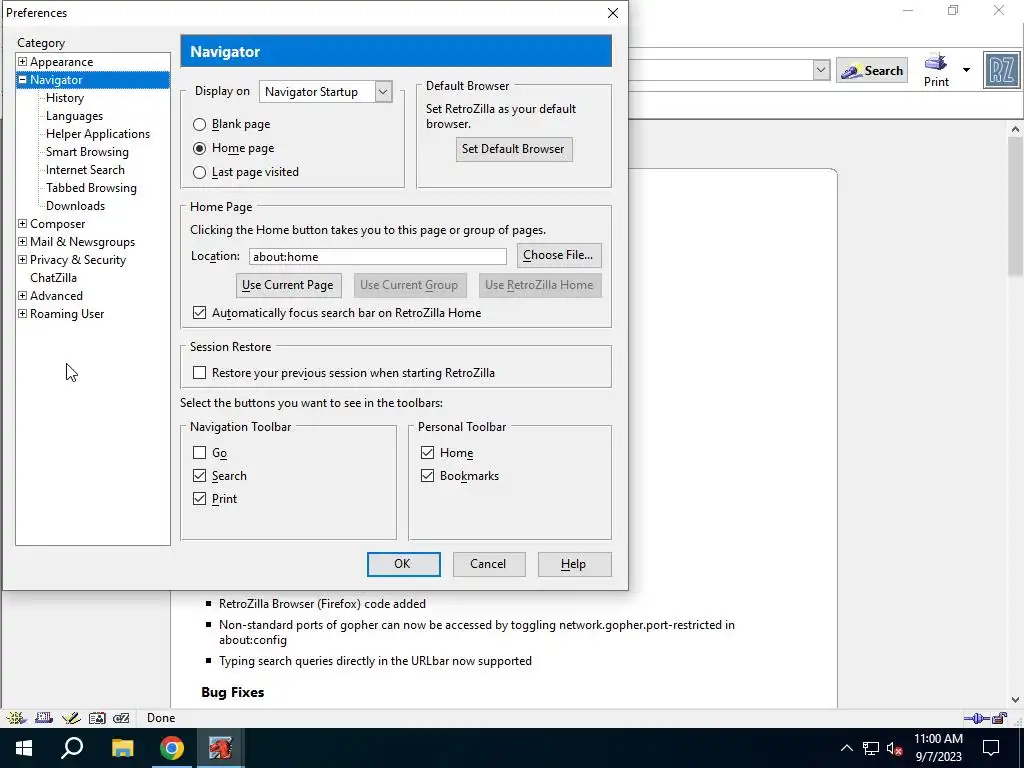Image resolution: width=1024 pixels, height=768 pixels.
Task: Click the Set Default Browser button
Action: coord(513,149)
